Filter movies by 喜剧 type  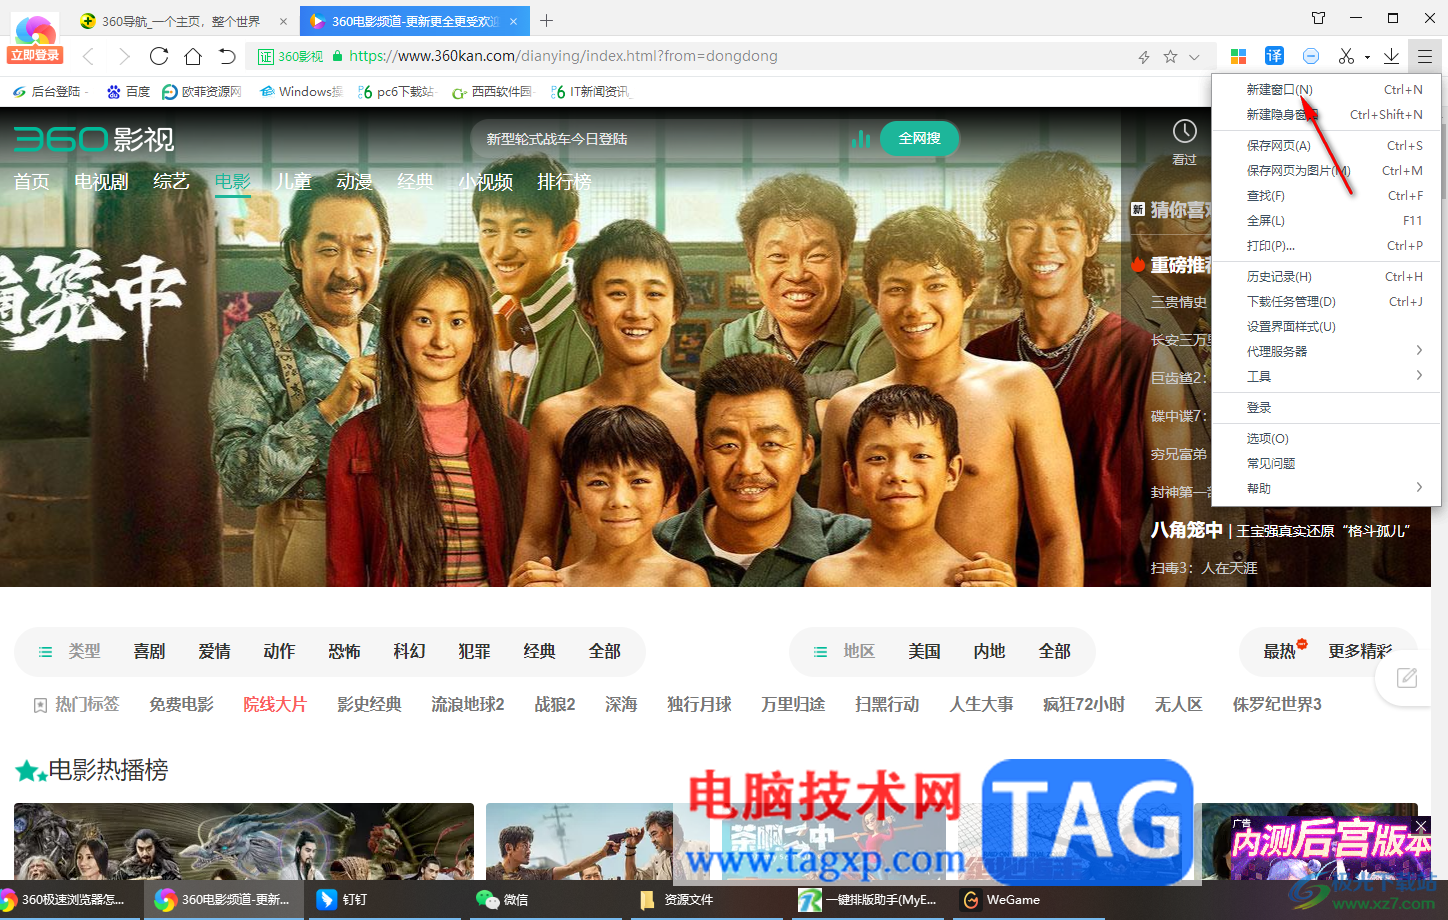[x=150, y=652]
